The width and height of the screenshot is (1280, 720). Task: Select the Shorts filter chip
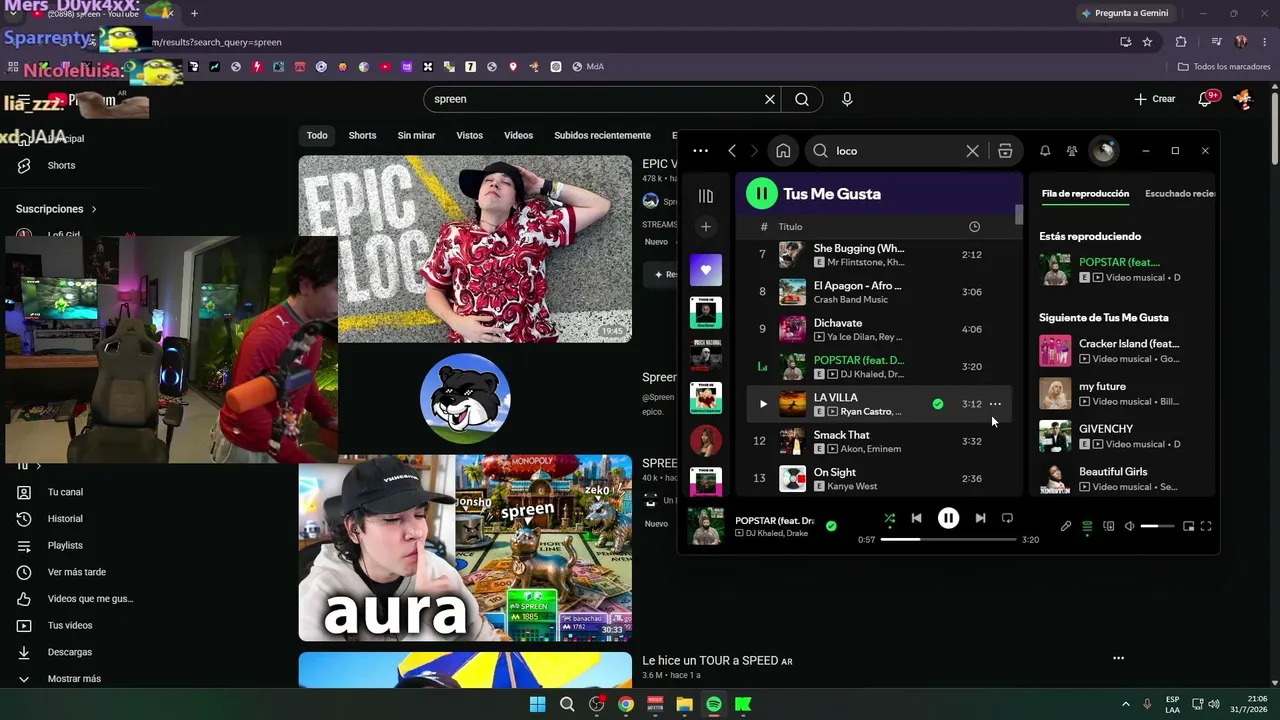[362, 135]
